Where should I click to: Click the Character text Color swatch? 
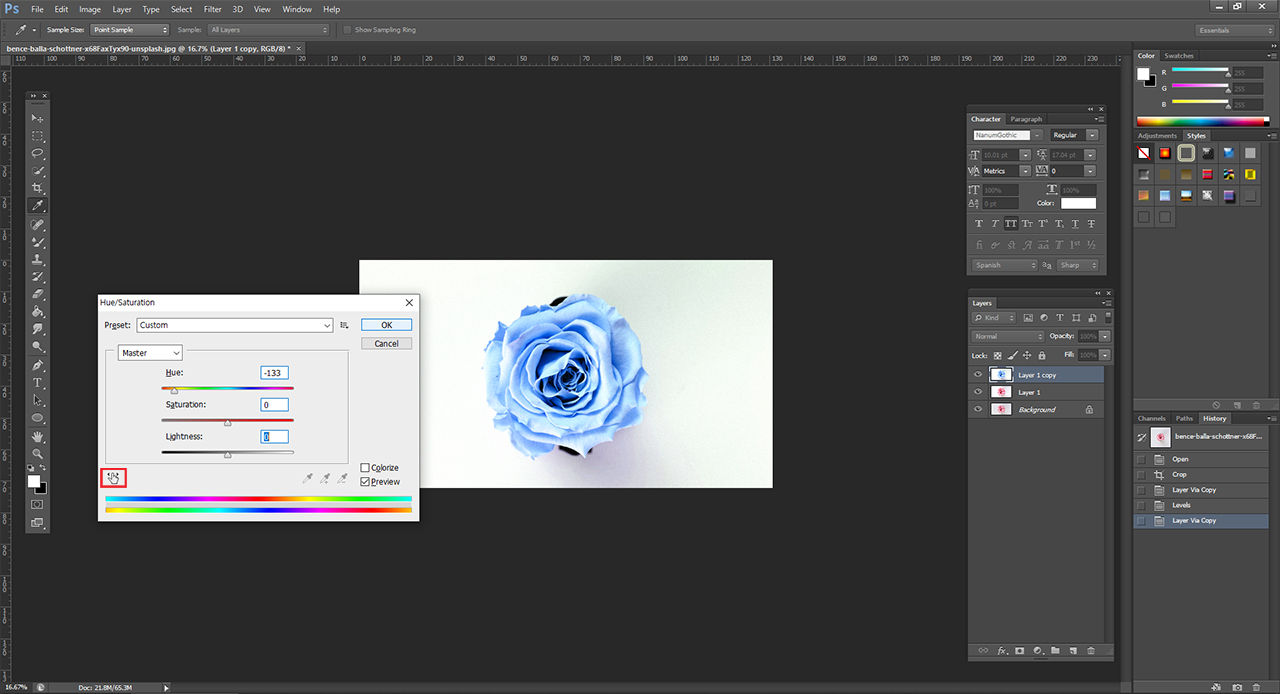coord(1078,203)
